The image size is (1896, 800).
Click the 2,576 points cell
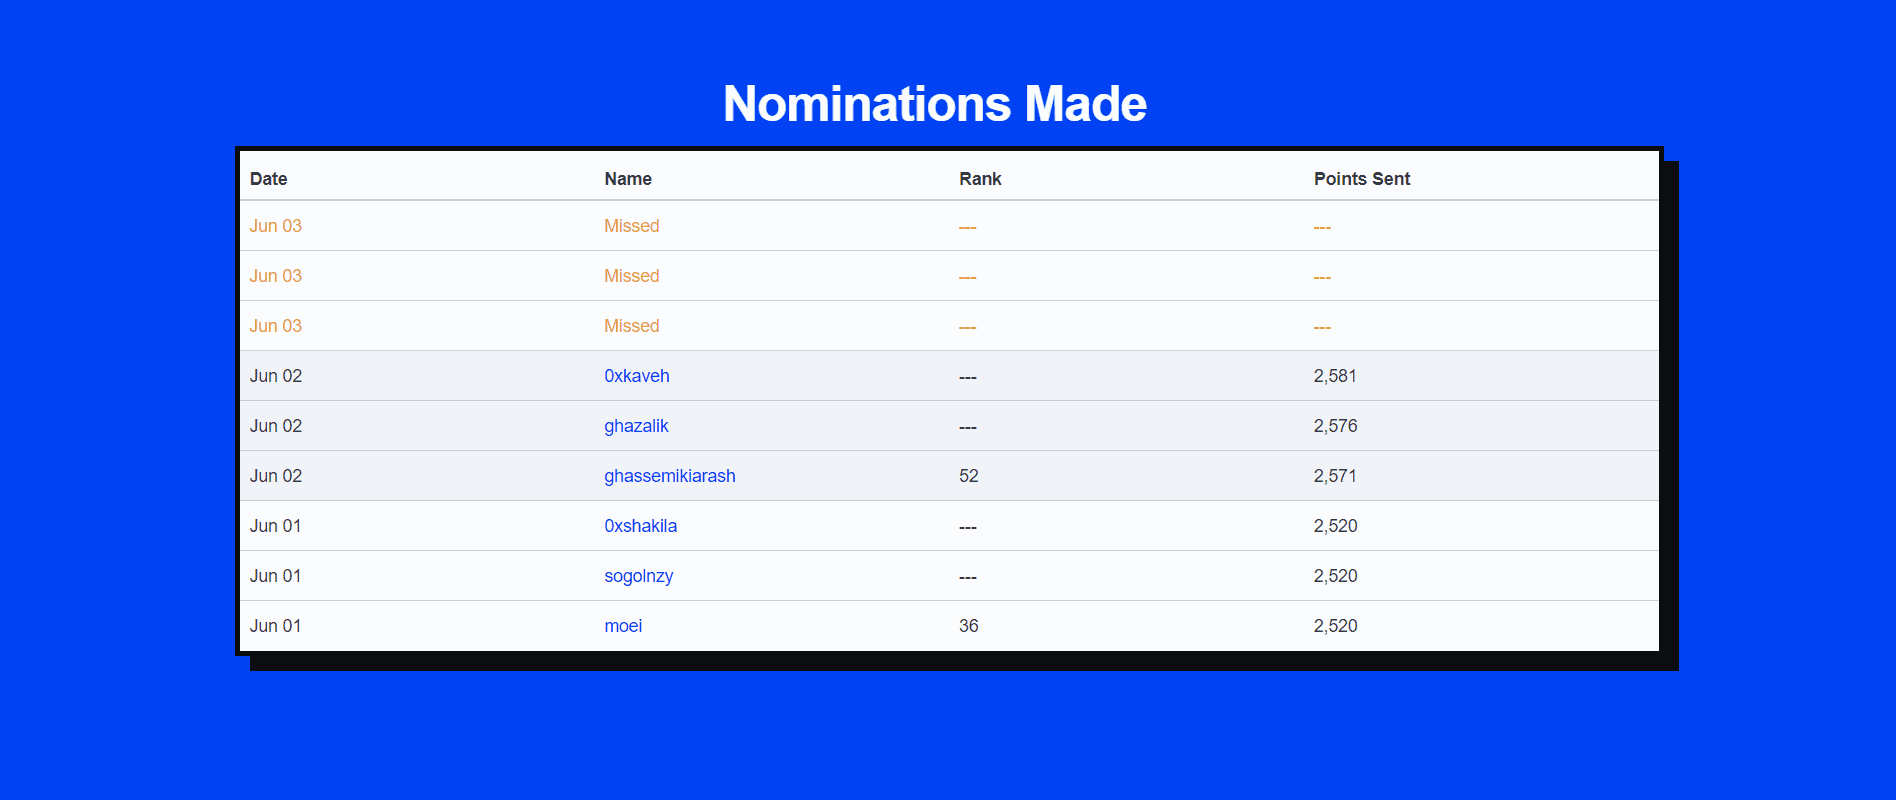(1335, 426)
